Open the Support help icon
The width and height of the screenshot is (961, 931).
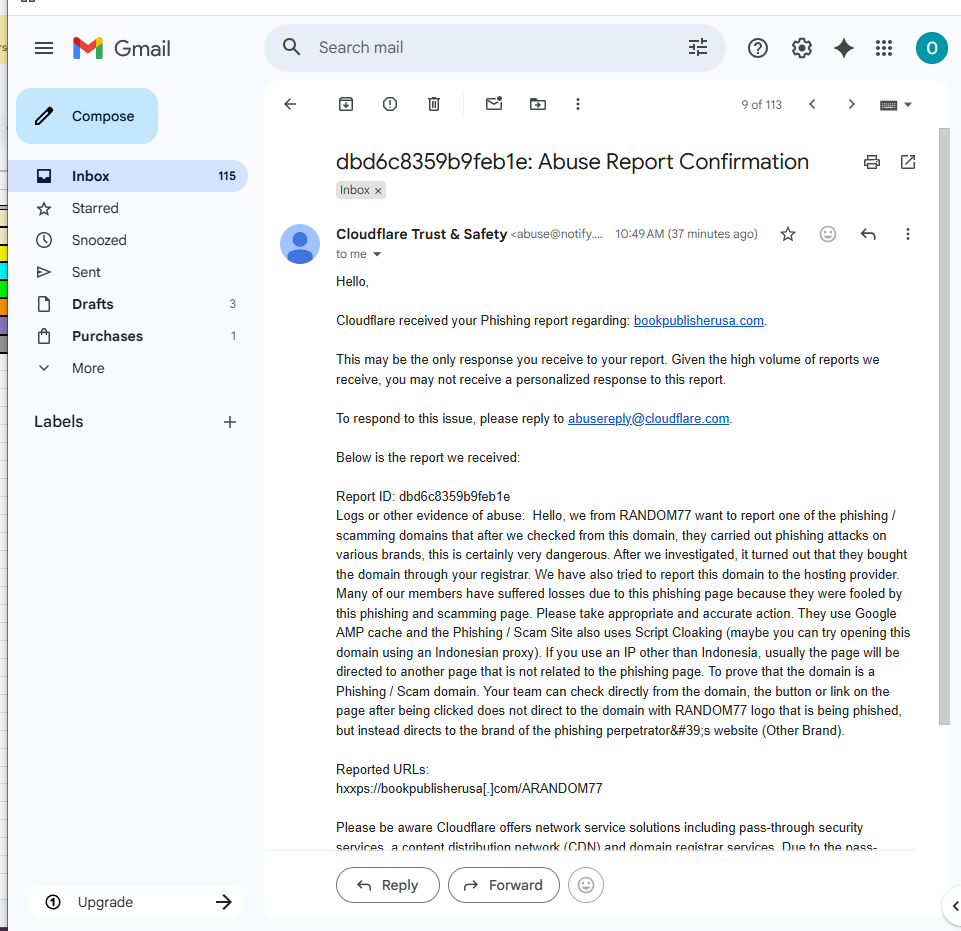pyautogui.click(x=758, y=48)
